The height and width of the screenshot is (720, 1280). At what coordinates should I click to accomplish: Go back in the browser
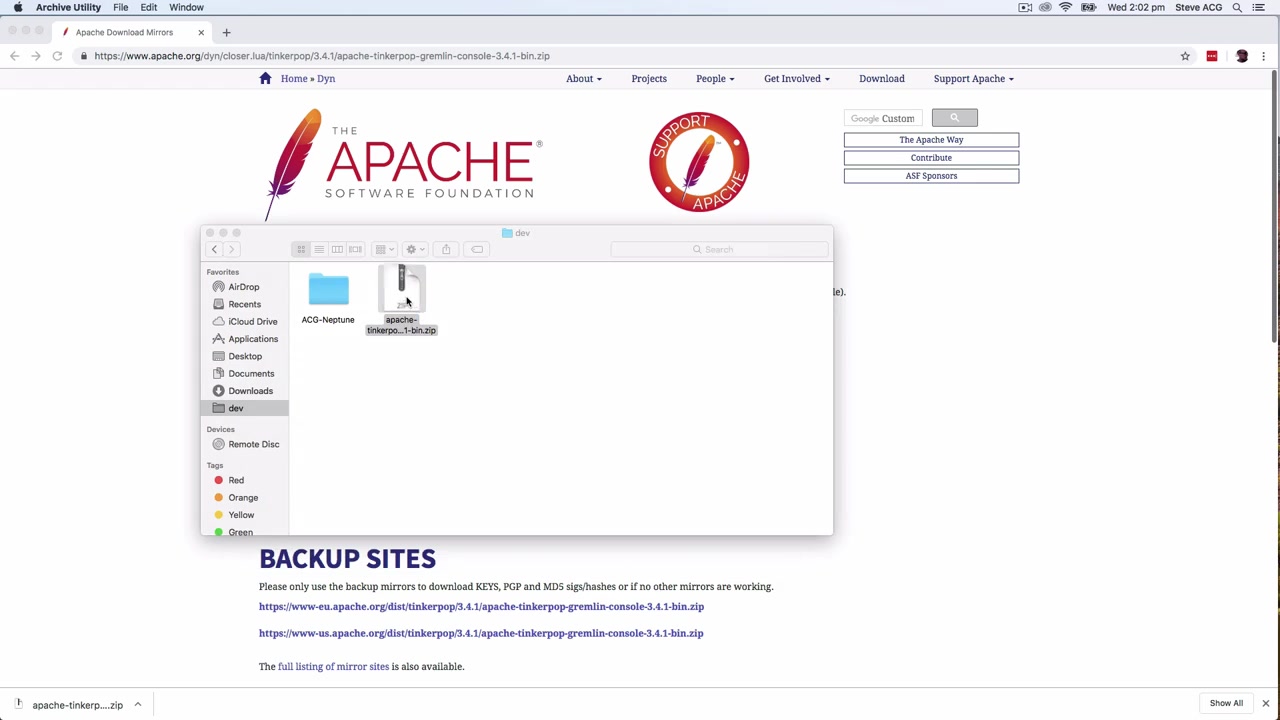click(14, 56)
